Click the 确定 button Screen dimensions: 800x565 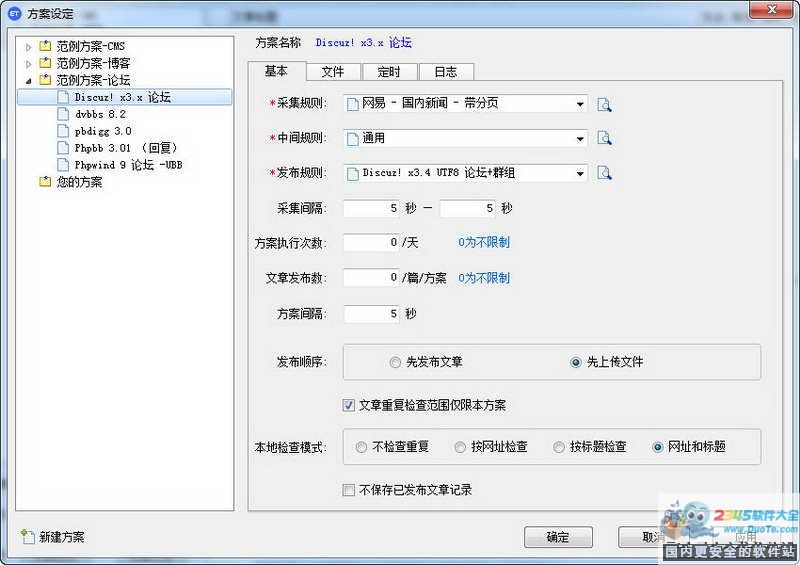tap(558, 537)
